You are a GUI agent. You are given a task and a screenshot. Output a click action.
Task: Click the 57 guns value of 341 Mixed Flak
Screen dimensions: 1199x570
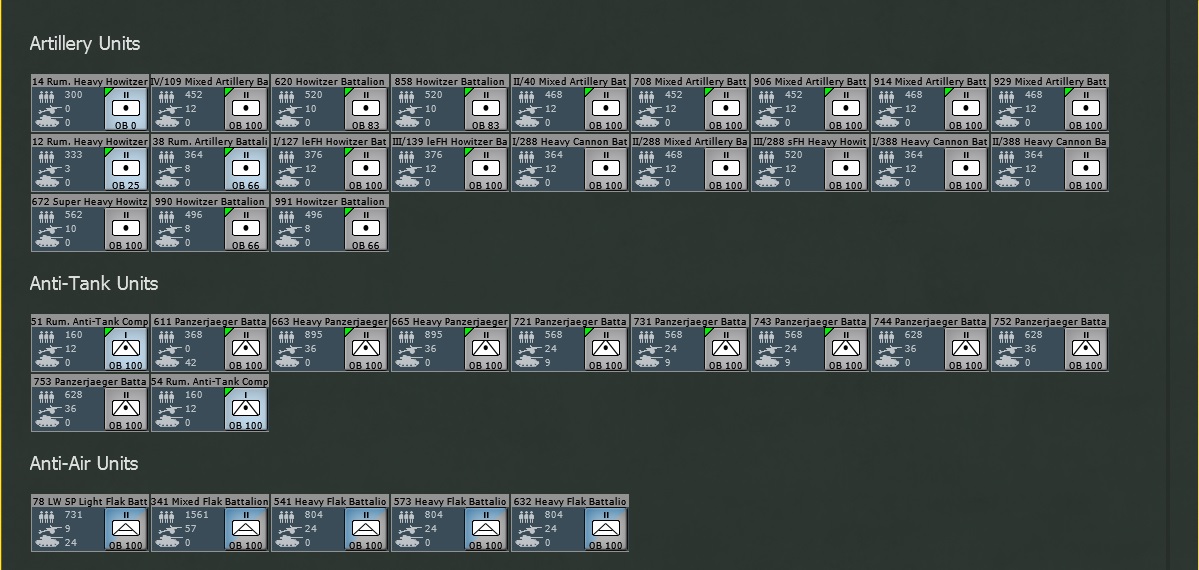click(x=190, y=529)
